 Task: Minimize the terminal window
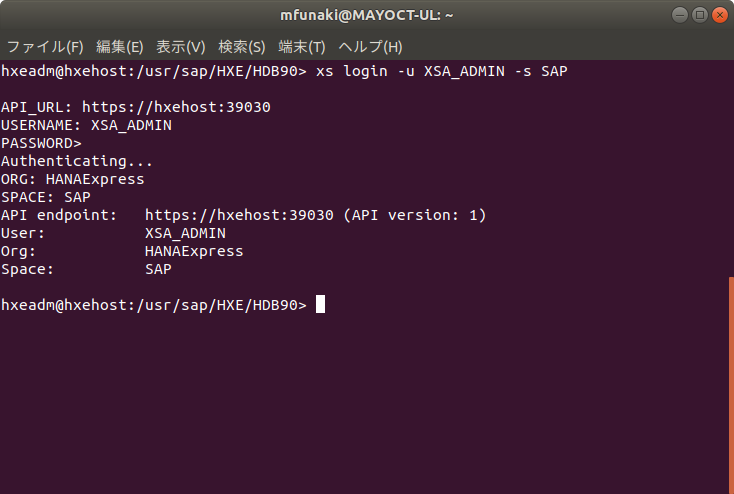pos(680,15)
